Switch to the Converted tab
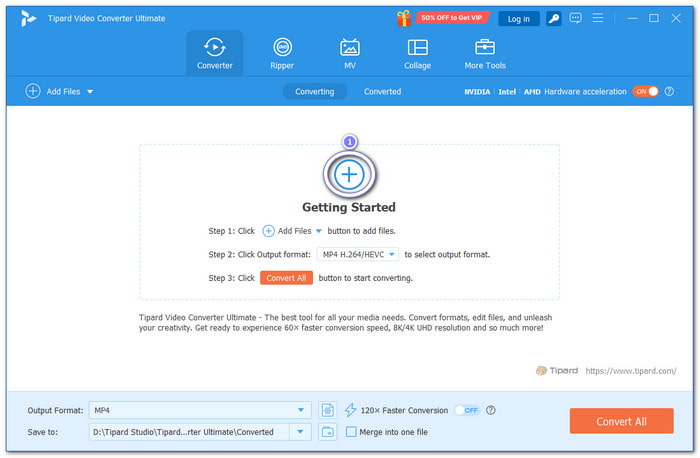This screenshot has height=458, width=700. (x=383, y=92)
